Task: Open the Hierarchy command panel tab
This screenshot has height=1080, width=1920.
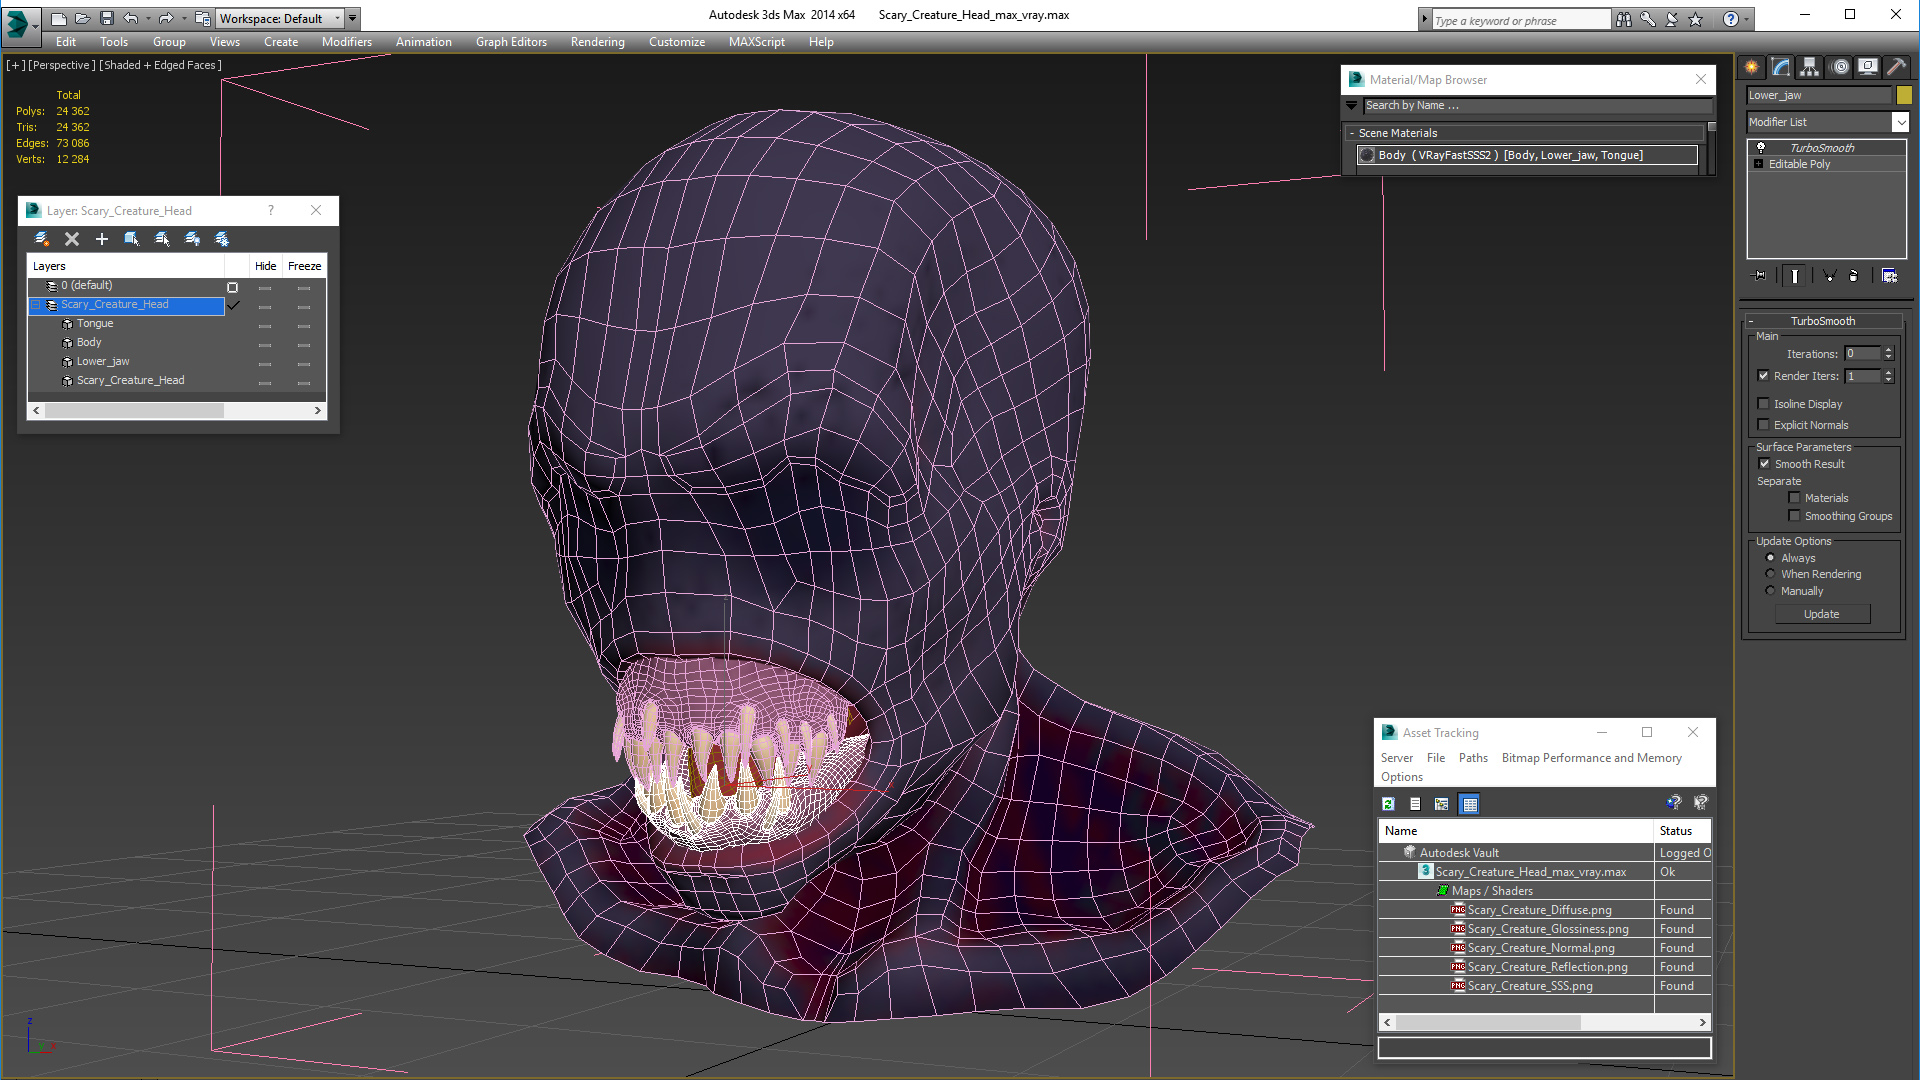Action: coord(1810,67)
